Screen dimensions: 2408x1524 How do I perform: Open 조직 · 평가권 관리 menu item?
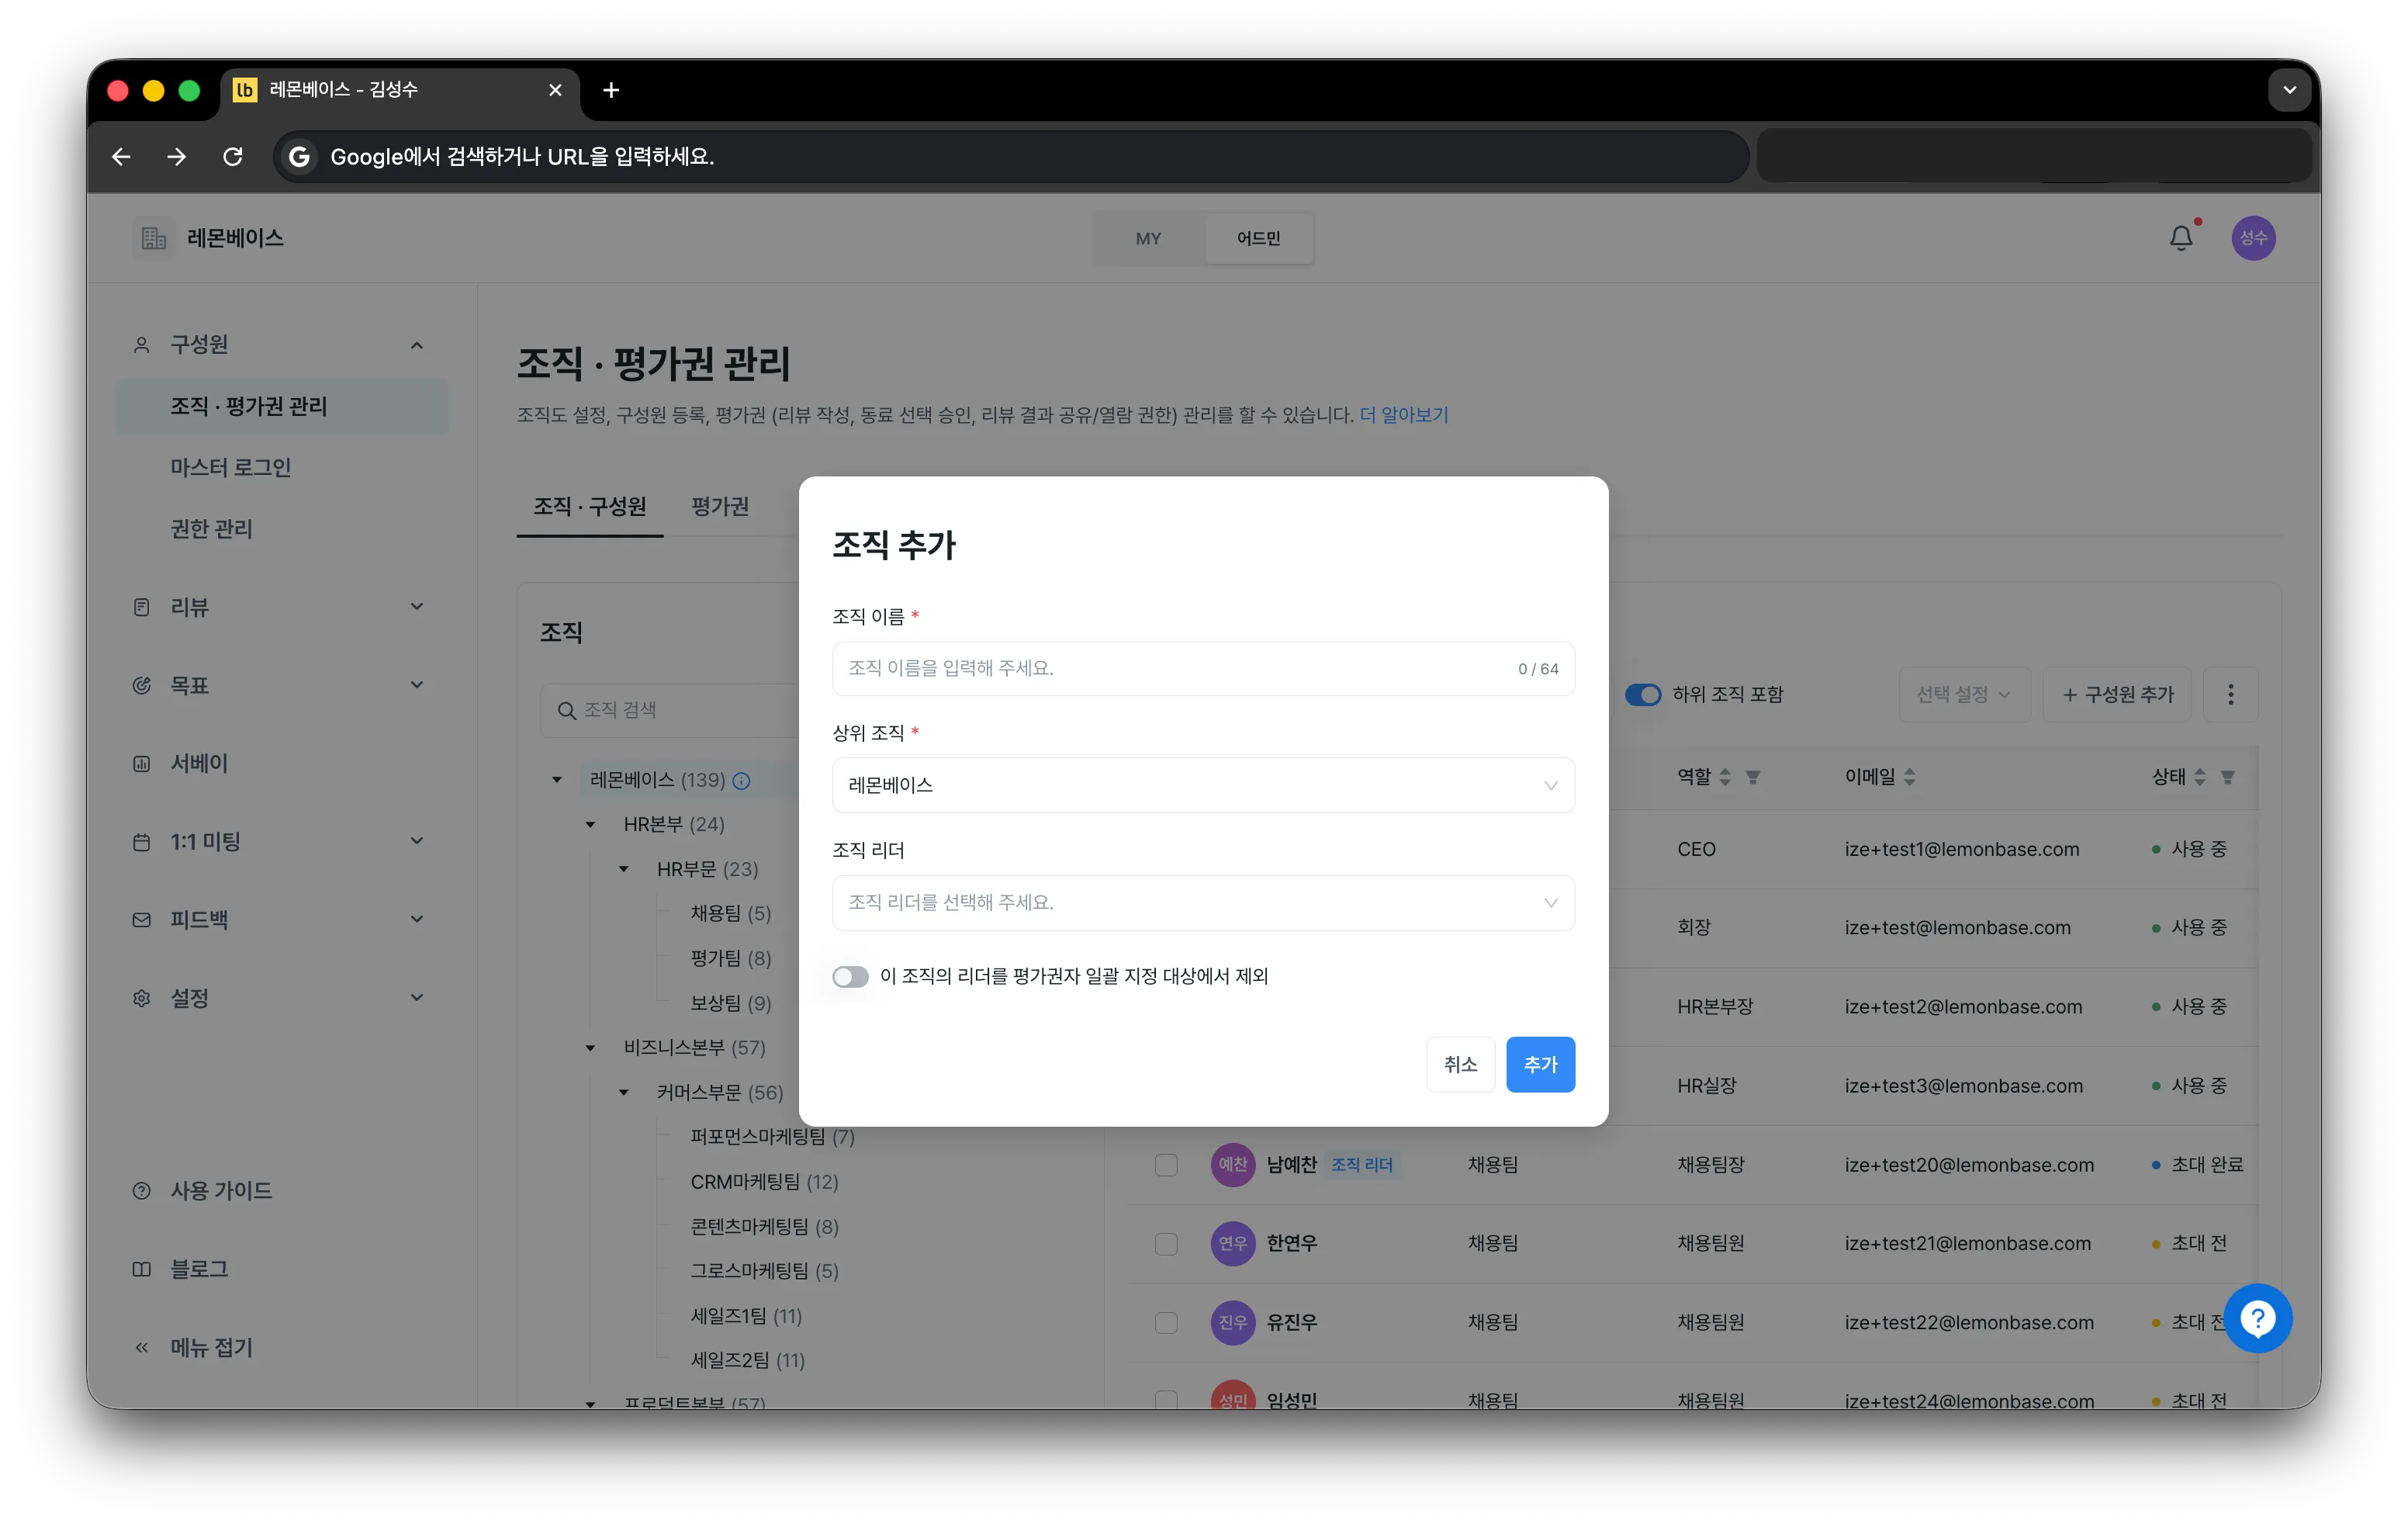[x=281, y=406]
